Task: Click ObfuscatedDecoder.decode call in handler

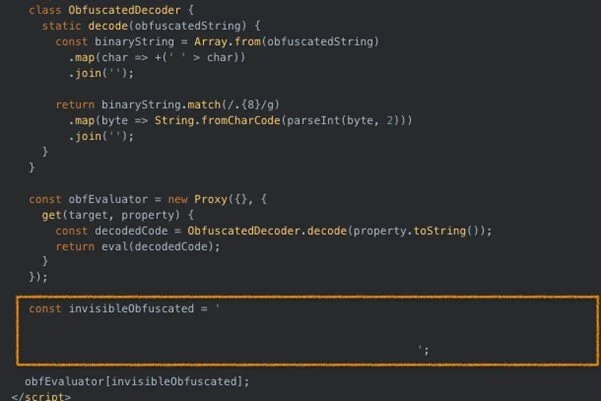Action: 267,231
